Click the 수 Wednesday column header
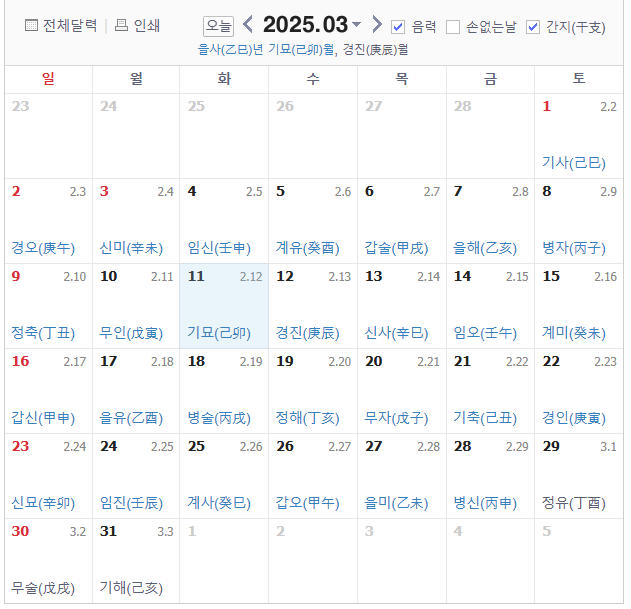This screenshot has width=631, height=609. click(x=313, y=78)
